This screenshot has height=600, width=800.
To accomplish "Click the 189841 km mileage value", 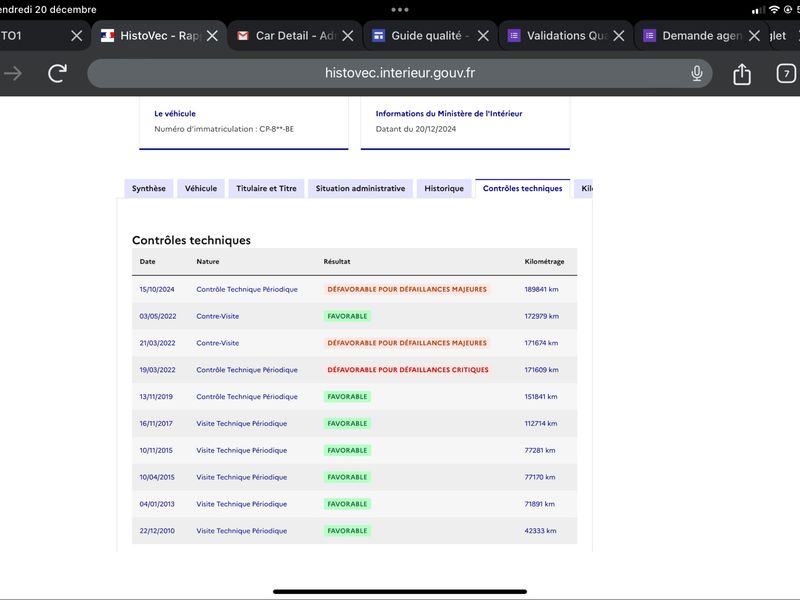I will [x=541, y=289].
